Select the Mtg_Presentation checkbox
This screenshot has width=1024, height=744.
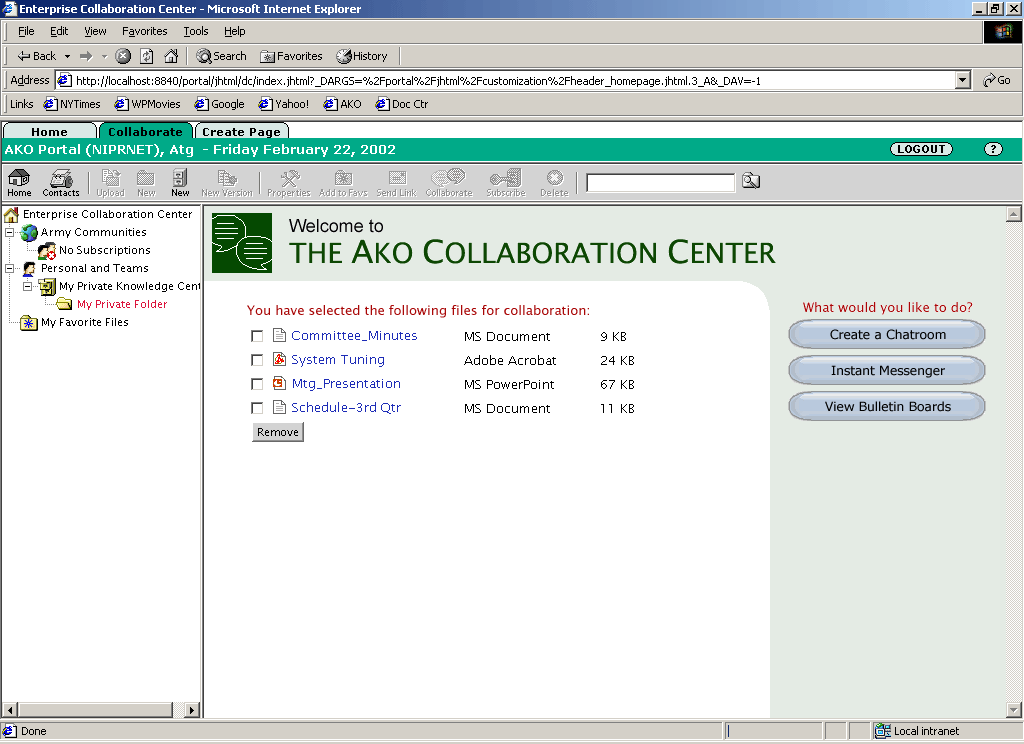[257, 384]
